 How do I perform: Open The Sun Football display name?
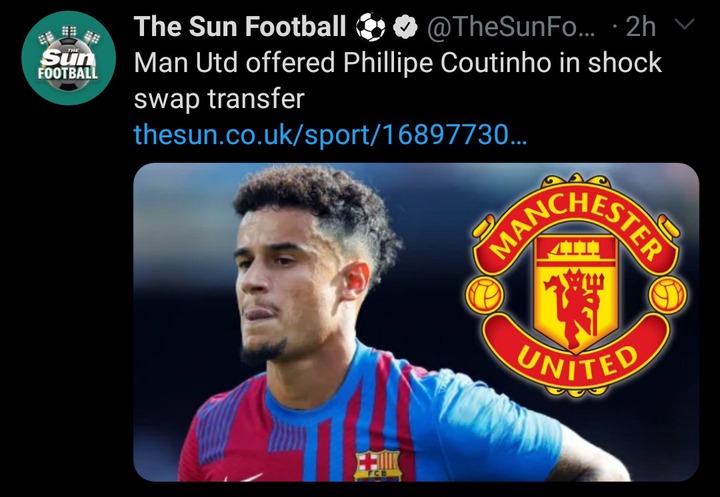coord(240,26)
